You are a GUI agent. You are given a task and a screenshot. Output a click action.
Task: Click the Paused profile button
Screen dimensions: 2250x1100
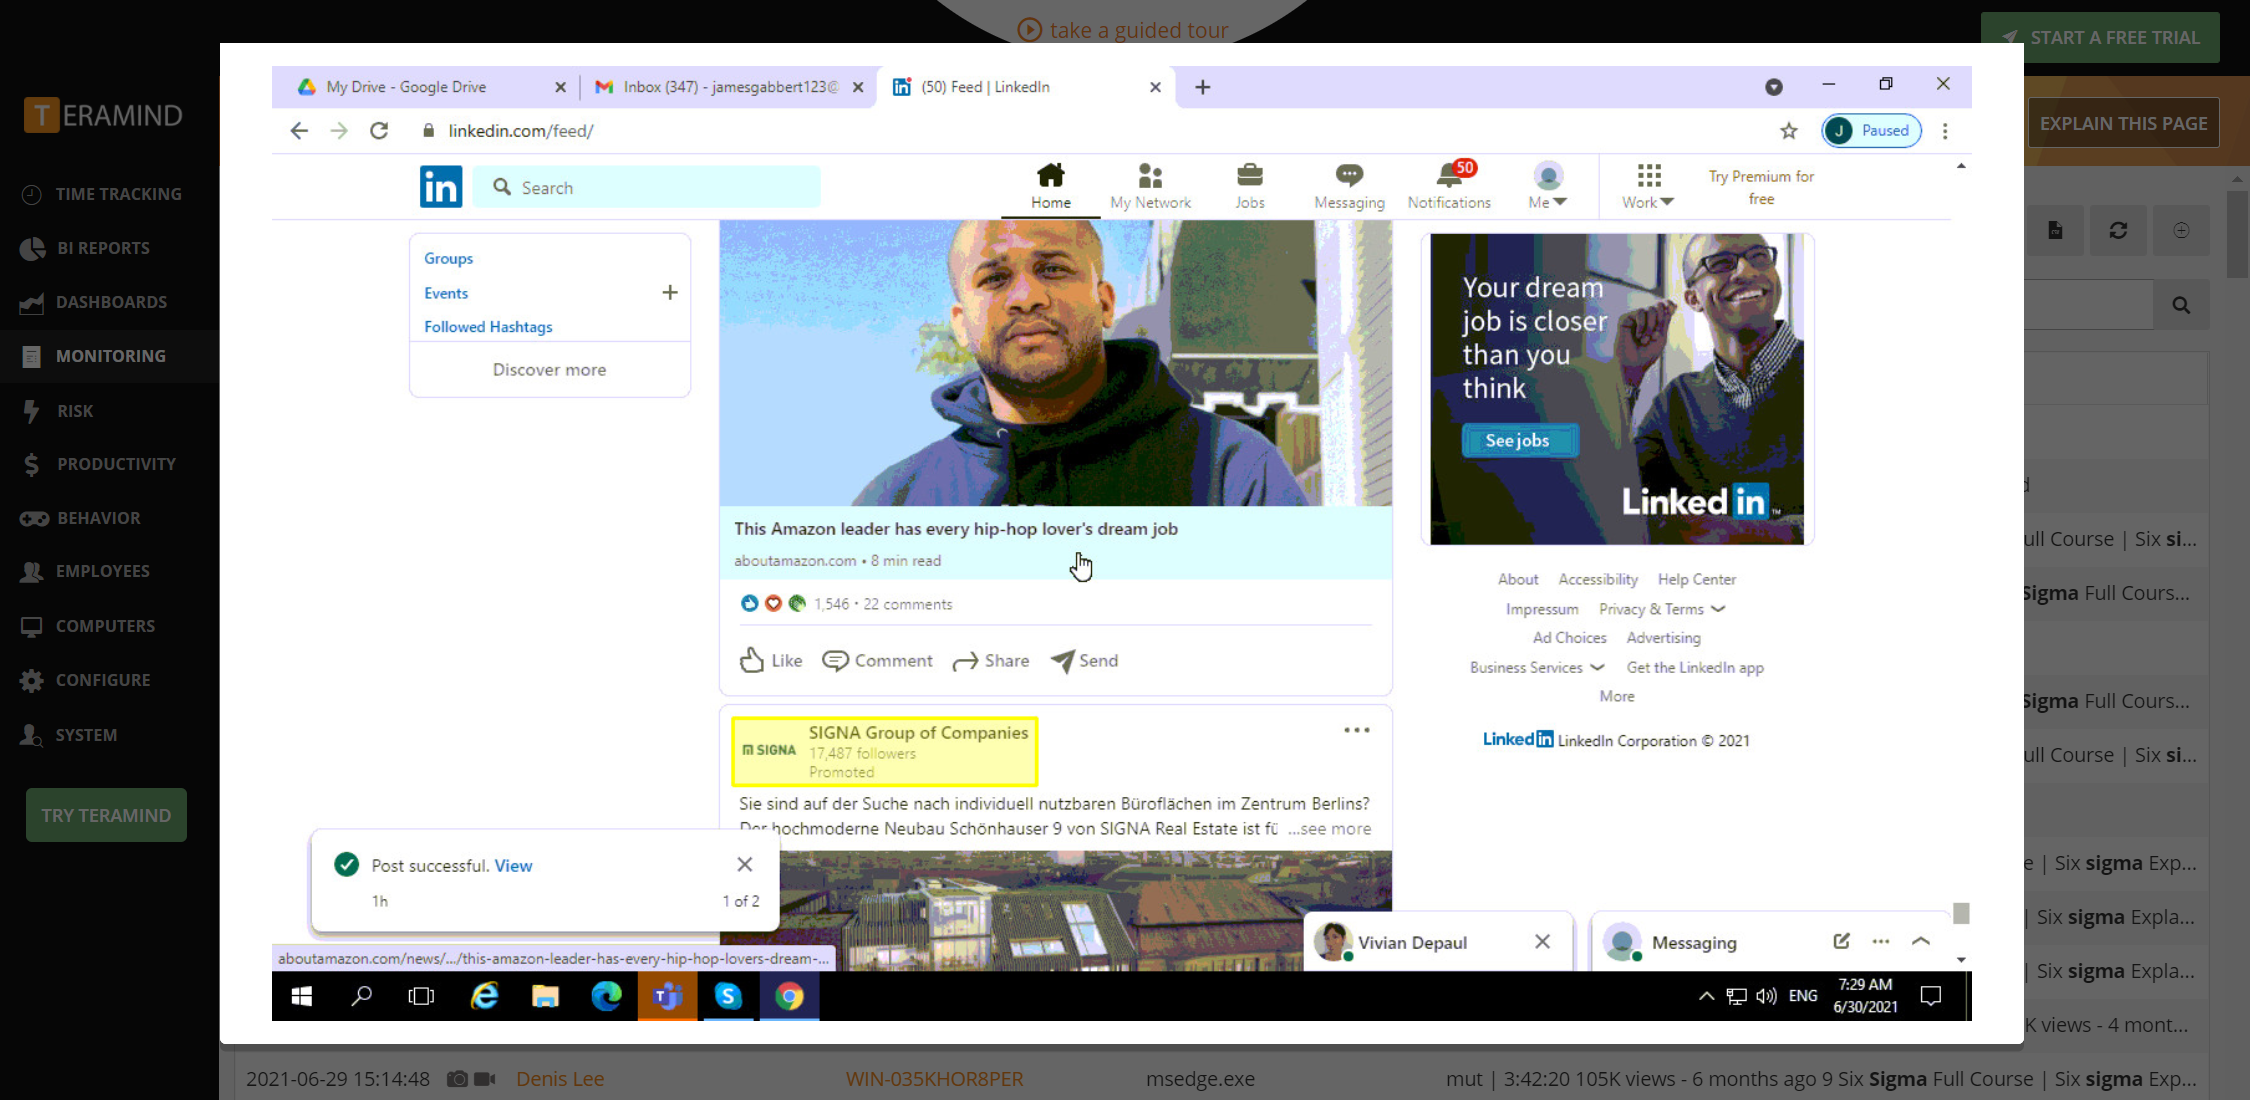click(1871, 130)
